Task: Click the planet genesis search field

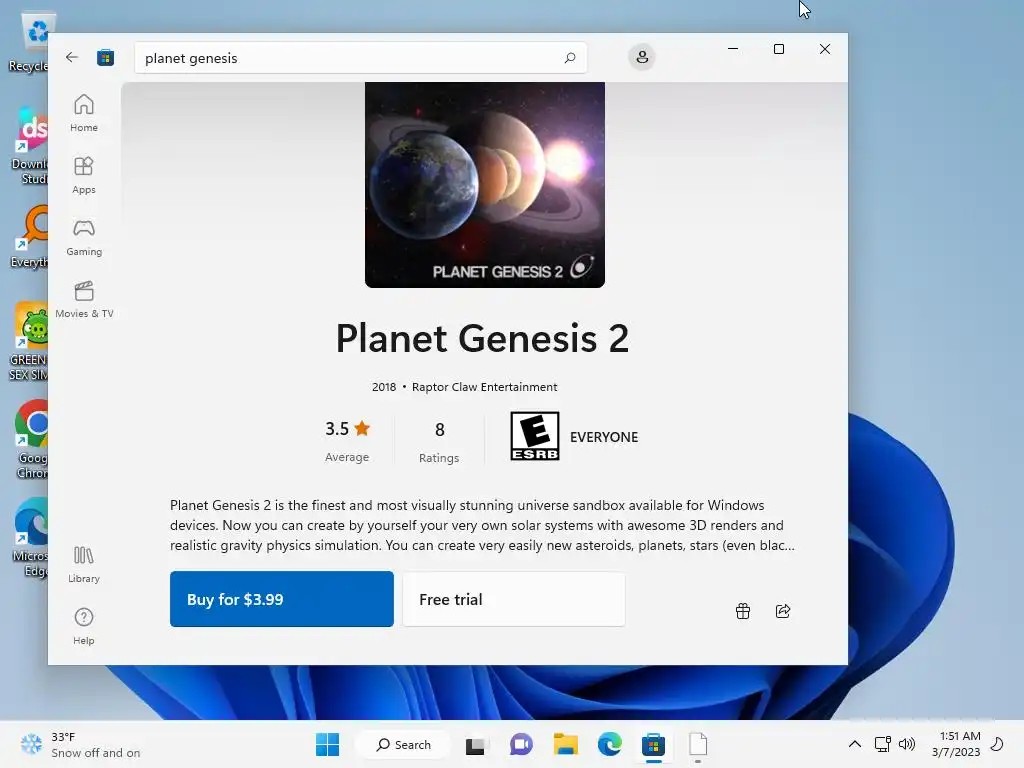Action: [x=360, y=58]
